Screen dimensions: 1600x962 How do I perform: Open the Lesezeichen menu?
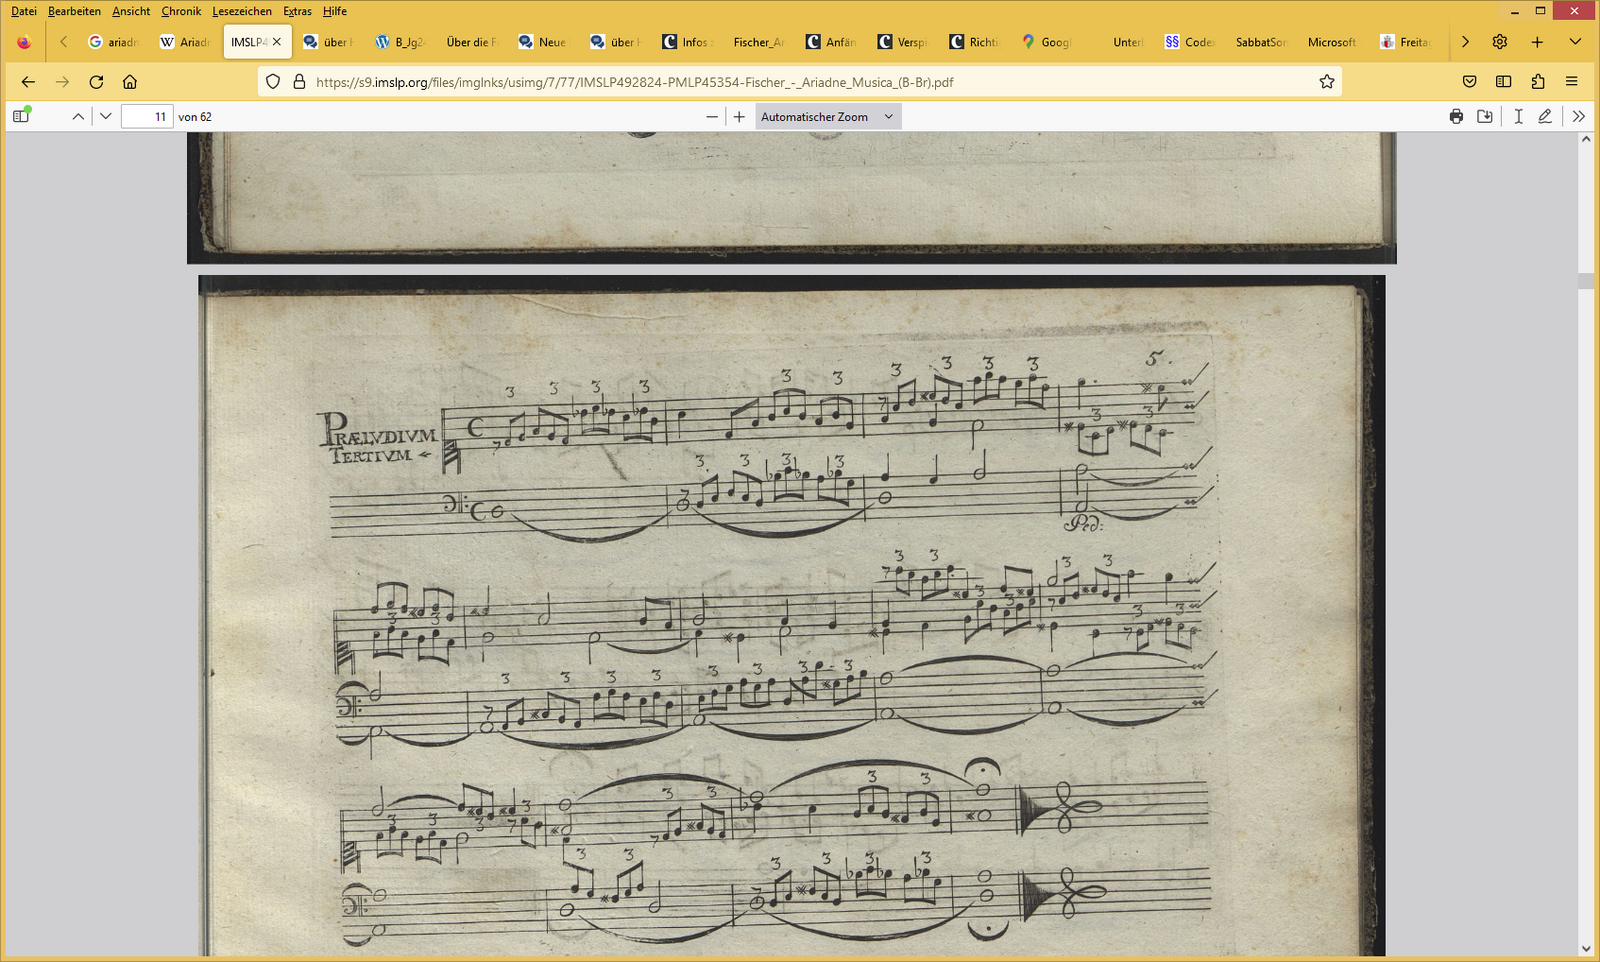click(x=242, y=11)
